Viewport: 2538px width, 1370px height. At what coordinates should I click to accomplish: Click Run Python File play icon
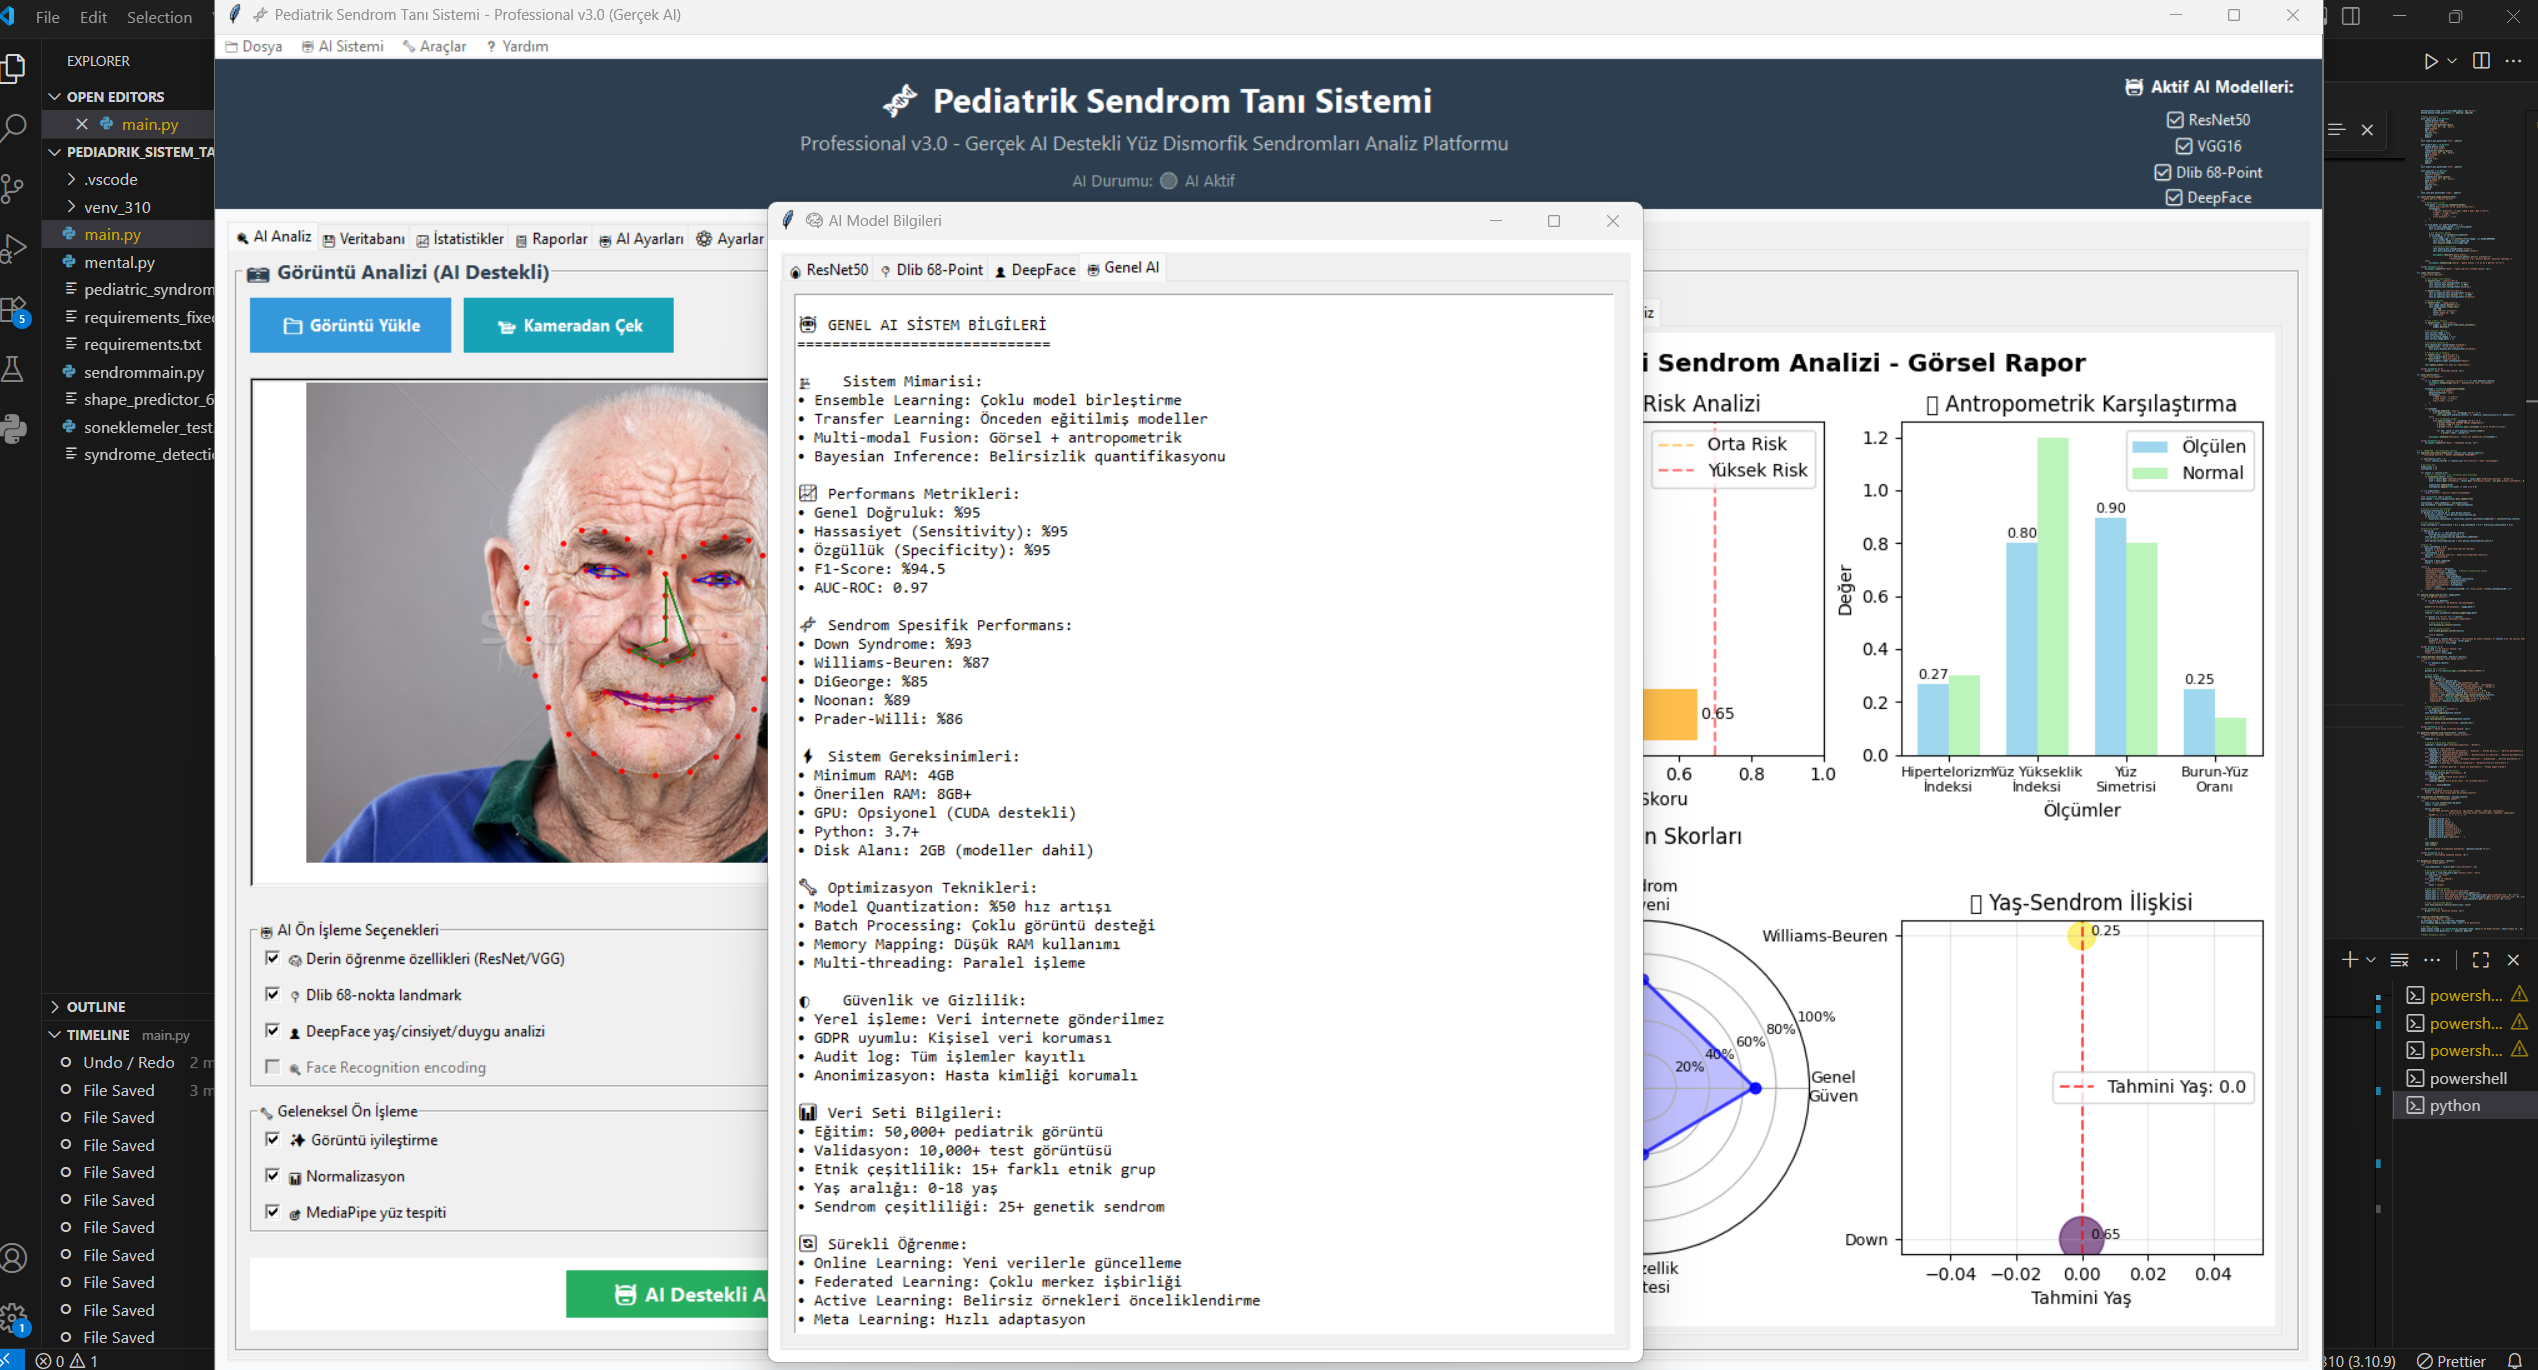2430,61
